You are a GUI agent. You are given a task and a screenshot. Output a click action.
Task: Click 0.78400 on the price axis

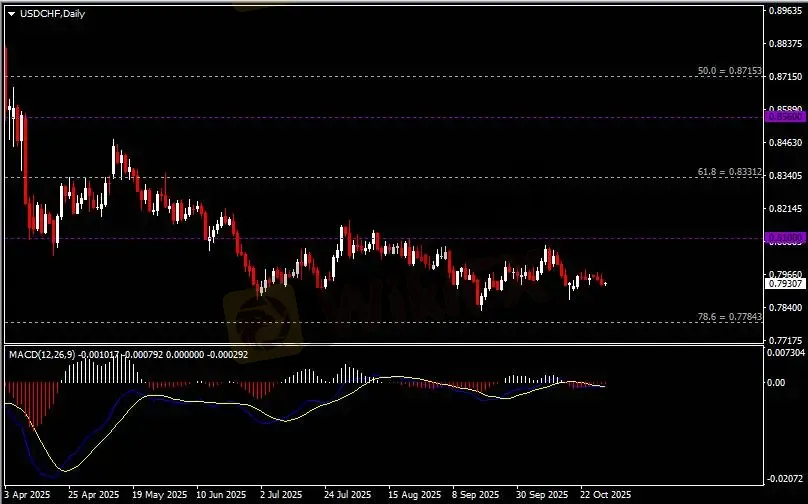point(785,308)
